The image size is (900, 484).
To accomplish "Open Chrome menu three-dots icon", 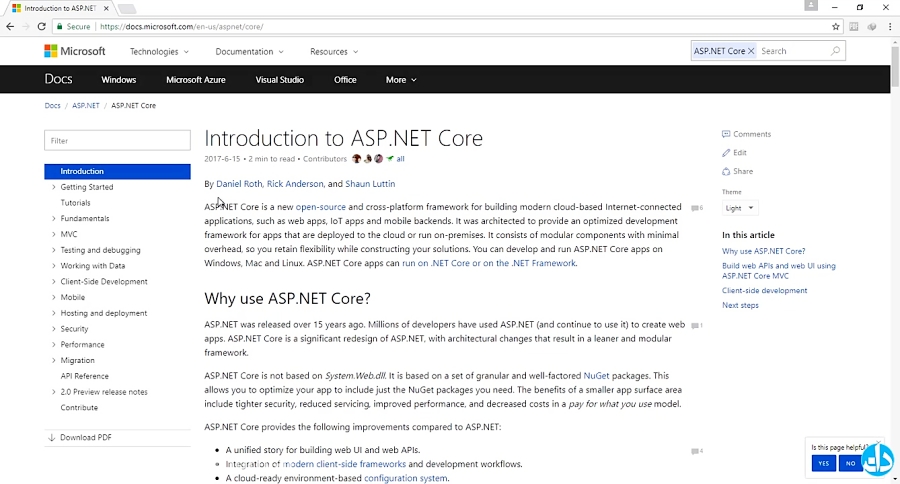I will coord(887,27).
